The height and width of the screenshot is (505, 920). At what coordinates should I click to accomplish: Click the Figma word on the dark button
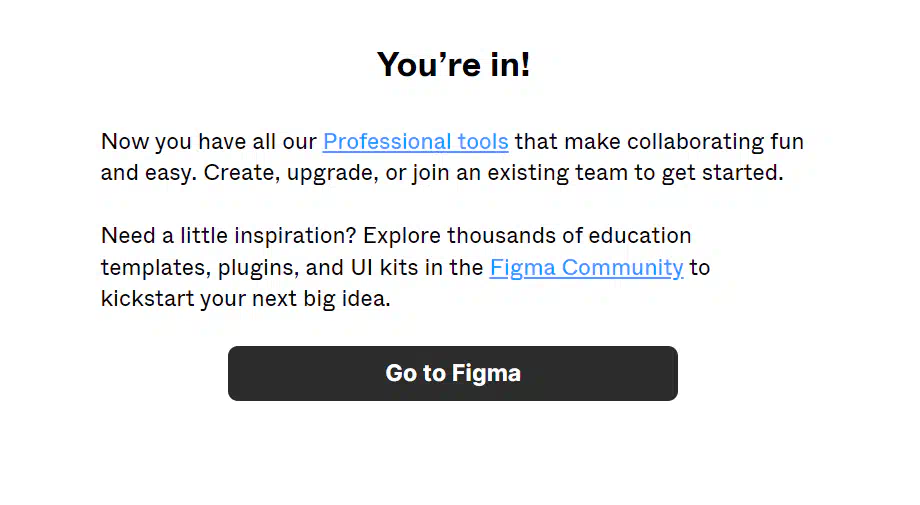[x=486, y=374]
